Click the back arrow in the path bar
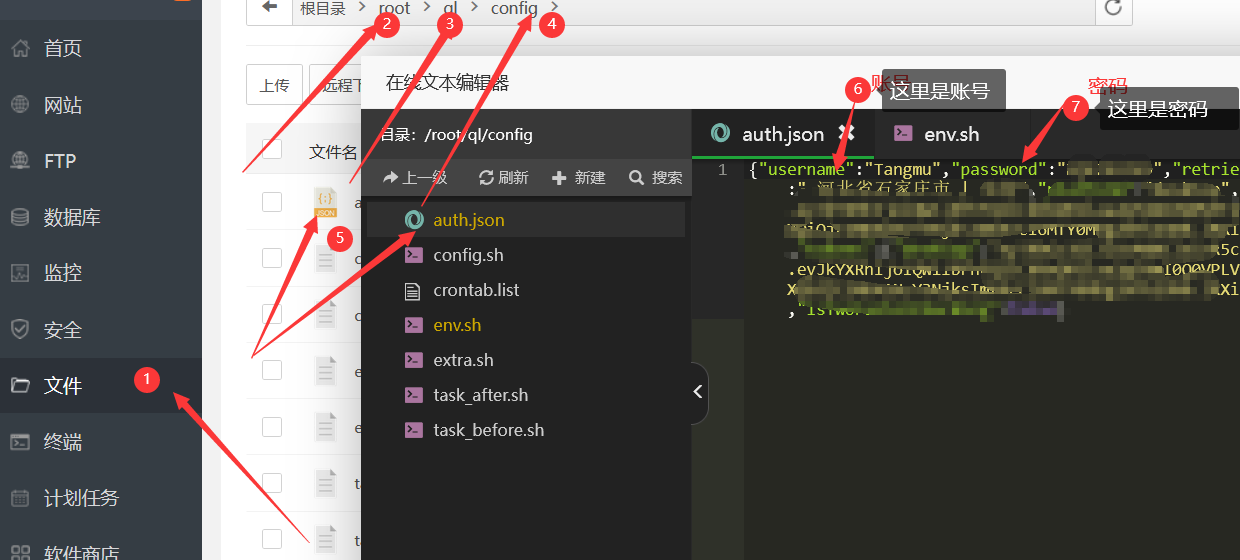This screenshot has width=1240, height=560. click(269, 8)
